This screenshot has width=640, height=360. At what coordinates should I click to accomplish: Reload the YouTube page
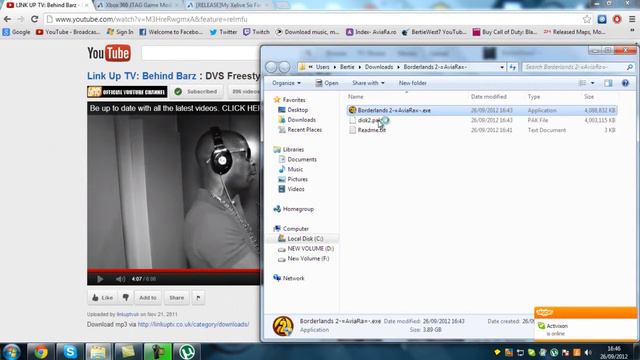point(34,19)
